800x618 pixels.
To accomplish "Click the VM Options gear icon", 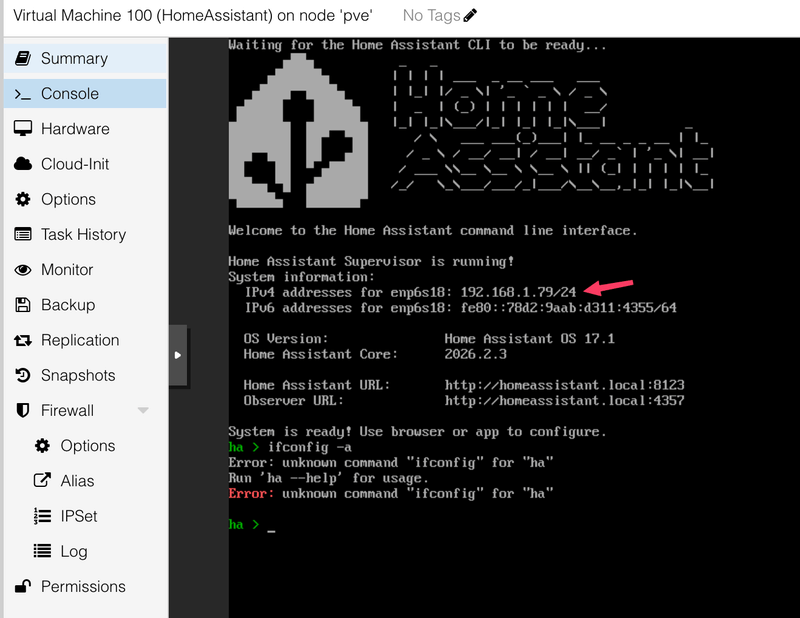I will (22, 199).
